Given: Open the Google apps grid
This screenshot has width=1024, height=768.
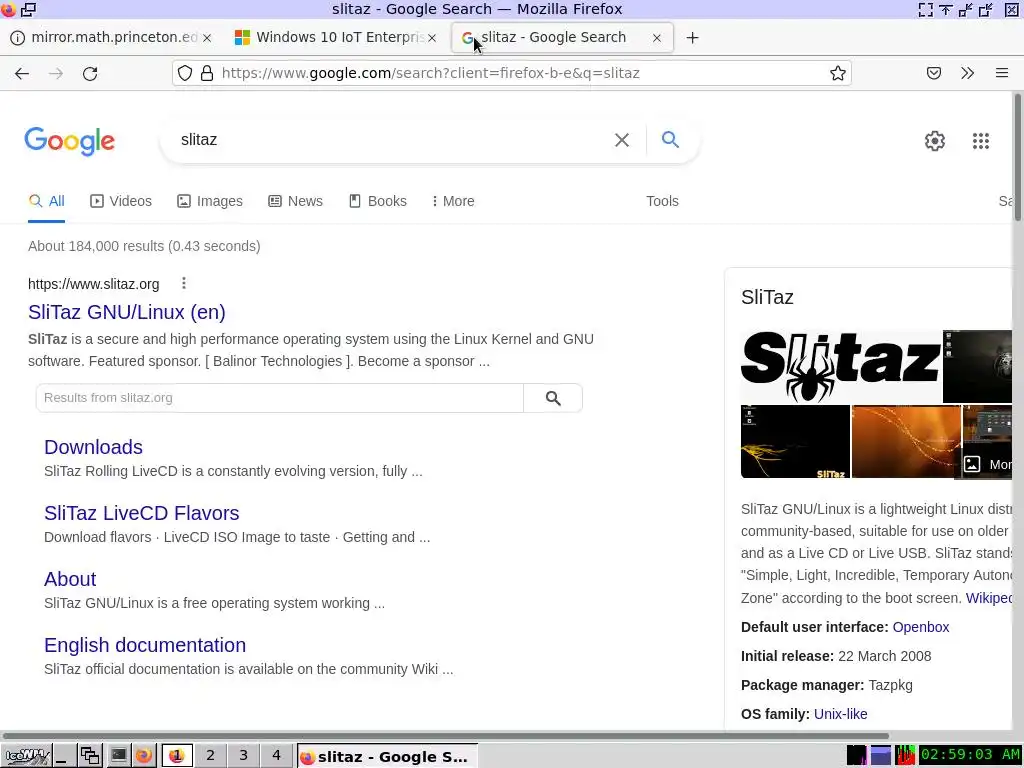Looking at the screenshot, I should click(x=981, y=140).
